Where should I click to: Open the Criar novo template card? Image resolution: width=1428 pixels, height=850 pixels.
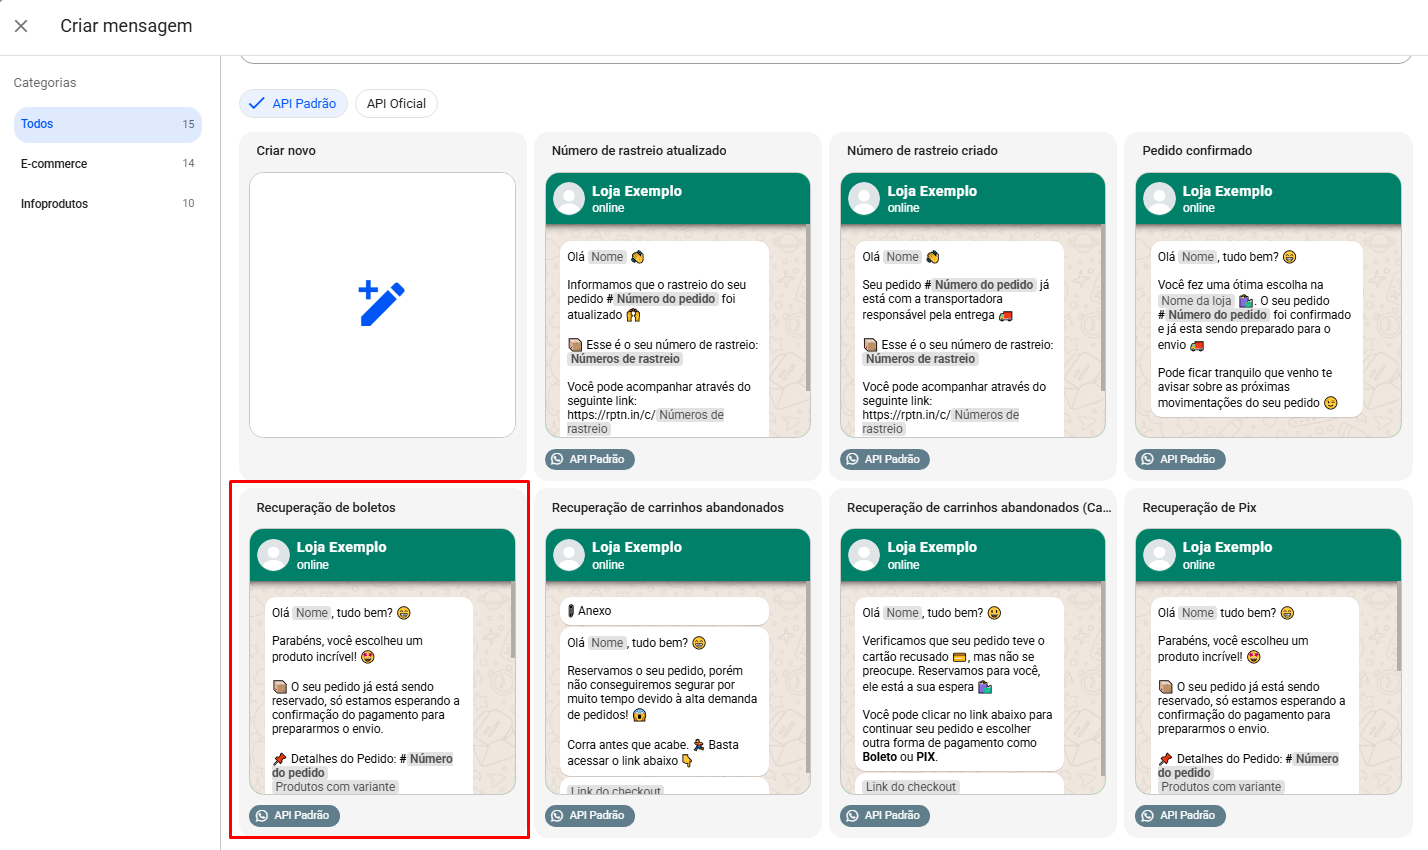click(x=382, y=305)
